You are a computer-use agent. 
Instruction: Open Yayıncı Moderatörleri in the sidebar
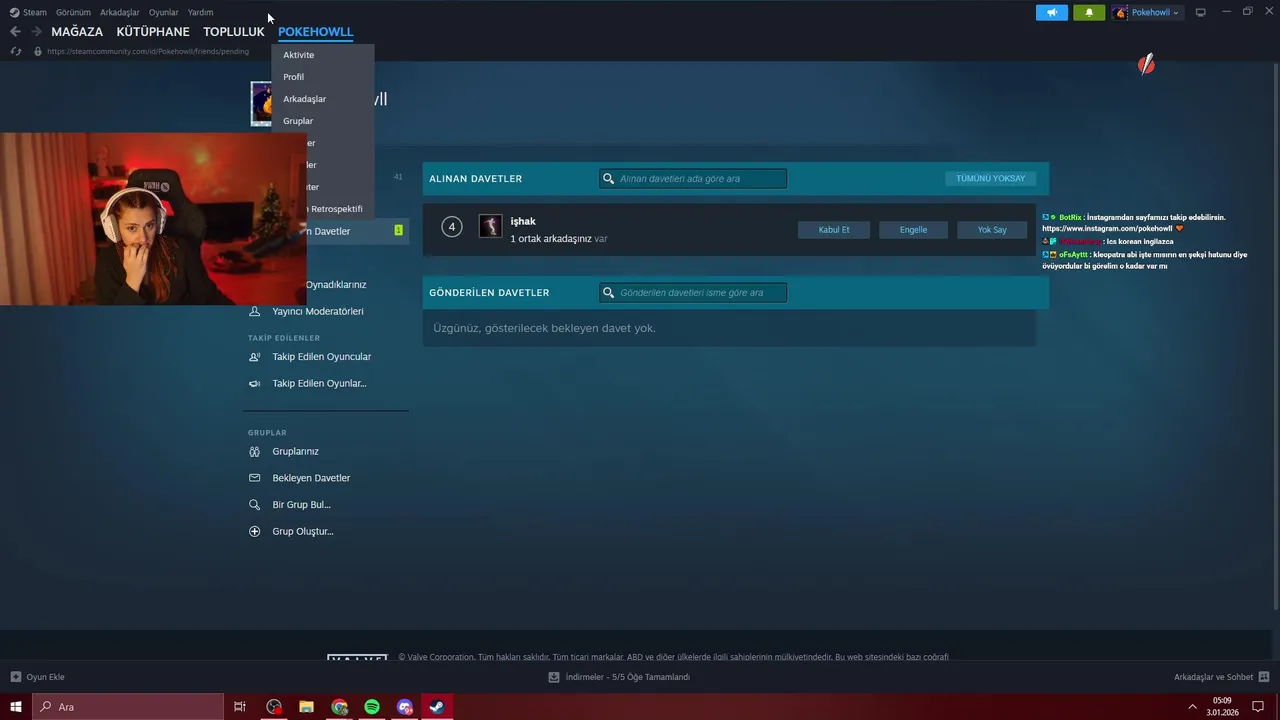pyautogui.click(x=318, y=311)
